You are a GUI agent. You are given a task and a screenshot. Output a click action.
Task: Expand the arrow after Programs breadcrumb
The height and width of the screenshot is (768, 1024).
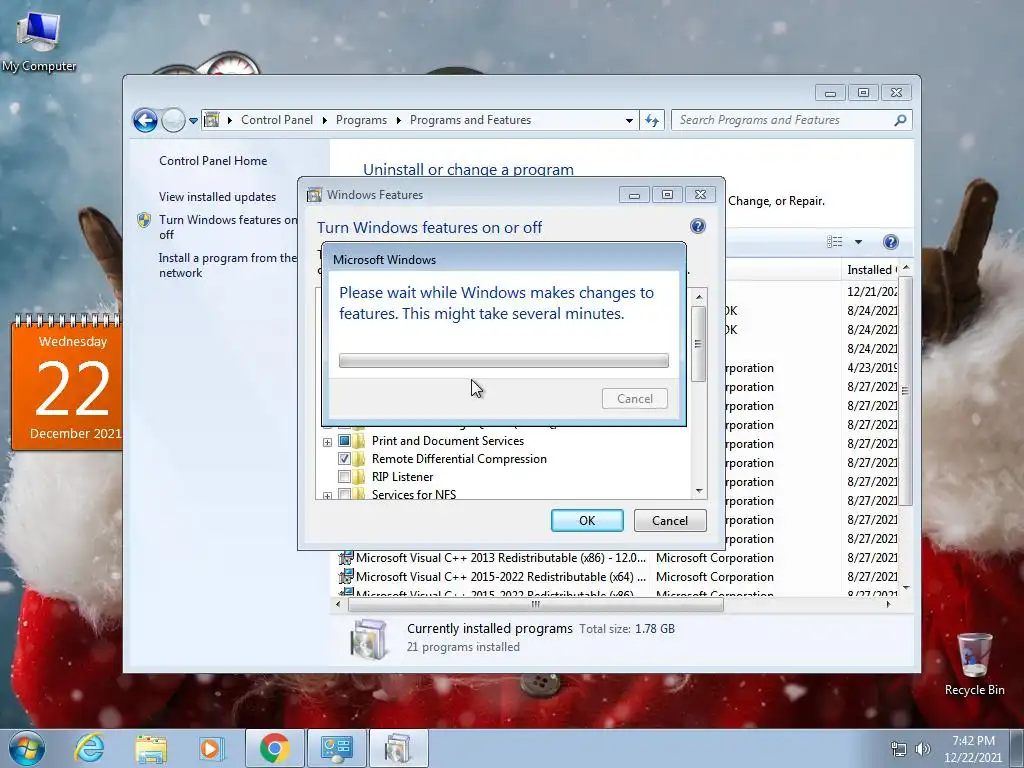click(x=398, y=121)
